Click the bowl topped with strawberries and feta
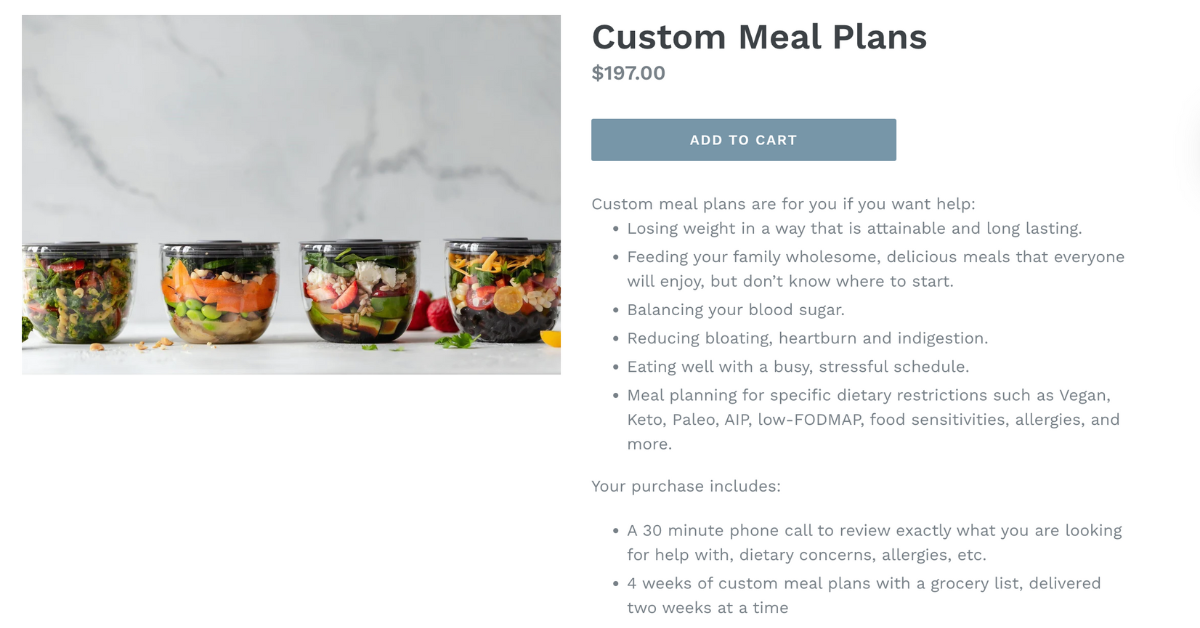The width and height of the screenshot is (1200, 628). point(353,290)
